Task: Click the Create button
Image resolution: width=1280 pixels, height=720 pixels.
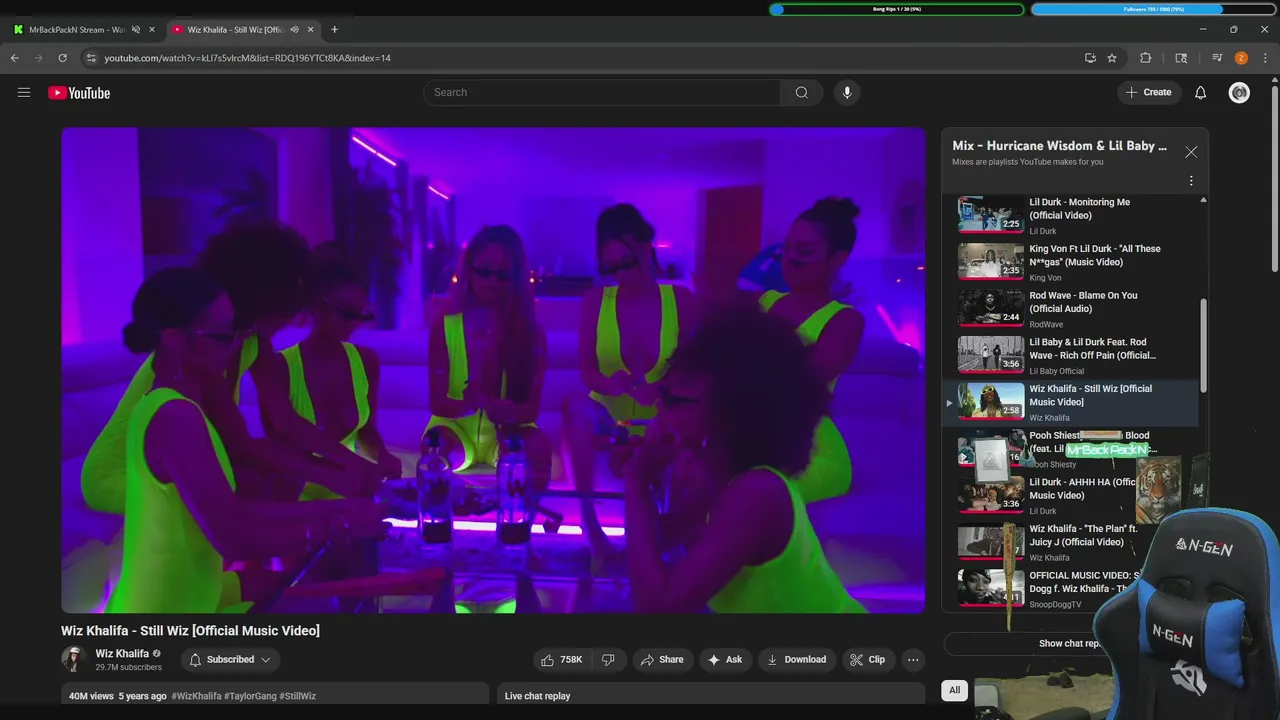Action: [x=1148, y=92]
